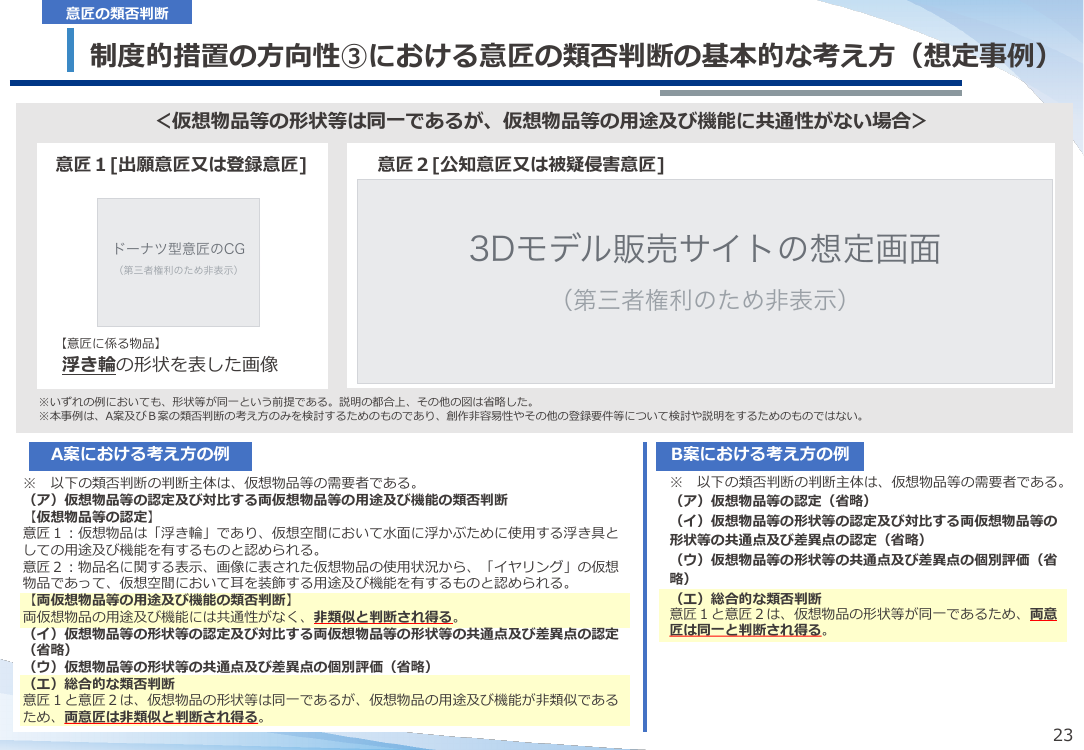Screen dimensions: 1084x750
Task: Click the subtitle beginning '＜仮想物品等の形状等は同一であるが'
Action: click(x=541, y=121)
